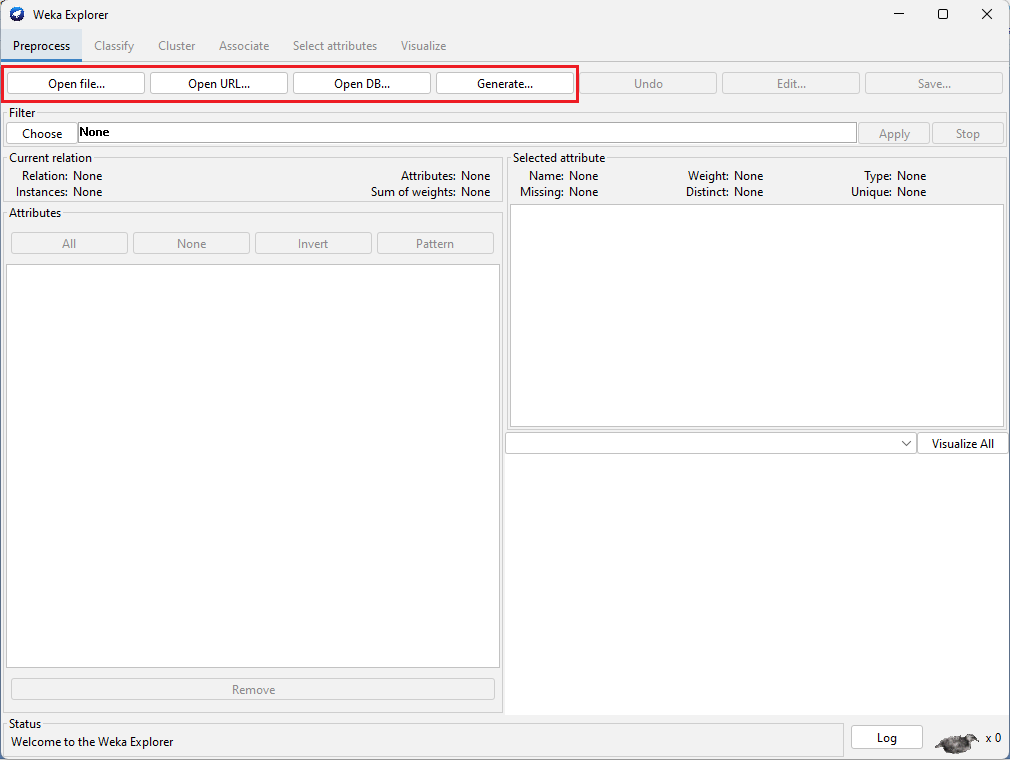Click the Generate... button

coord(505,84)
